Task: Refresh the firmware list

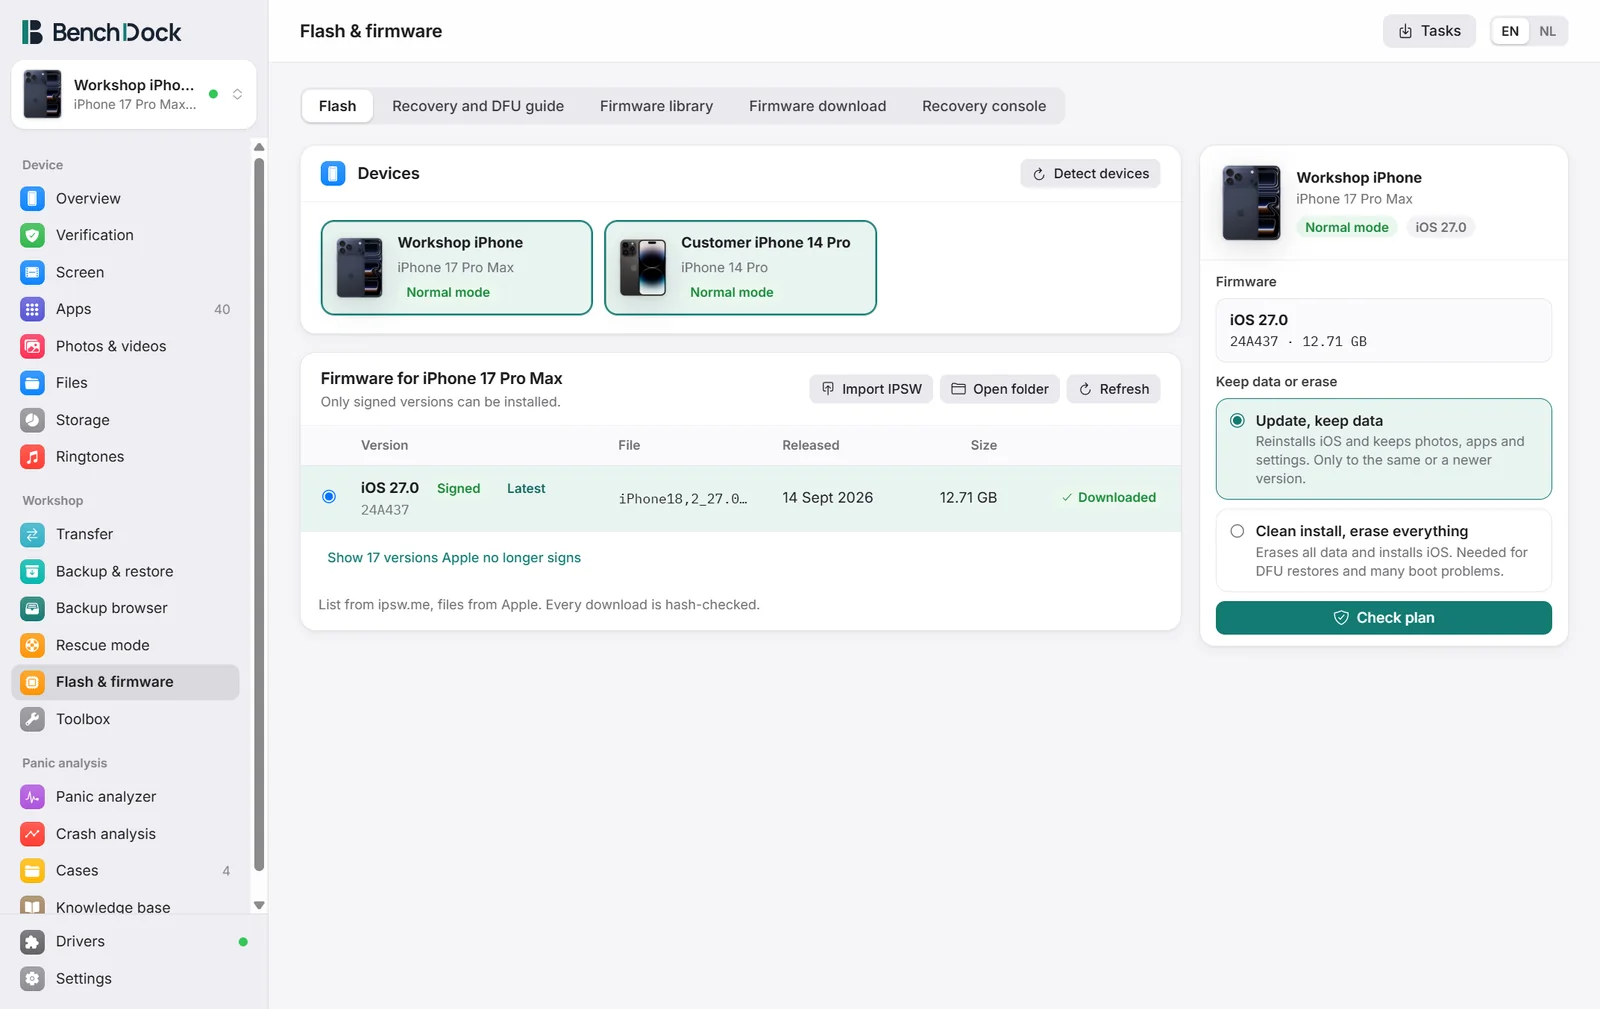Action: tap(1113, 389)
